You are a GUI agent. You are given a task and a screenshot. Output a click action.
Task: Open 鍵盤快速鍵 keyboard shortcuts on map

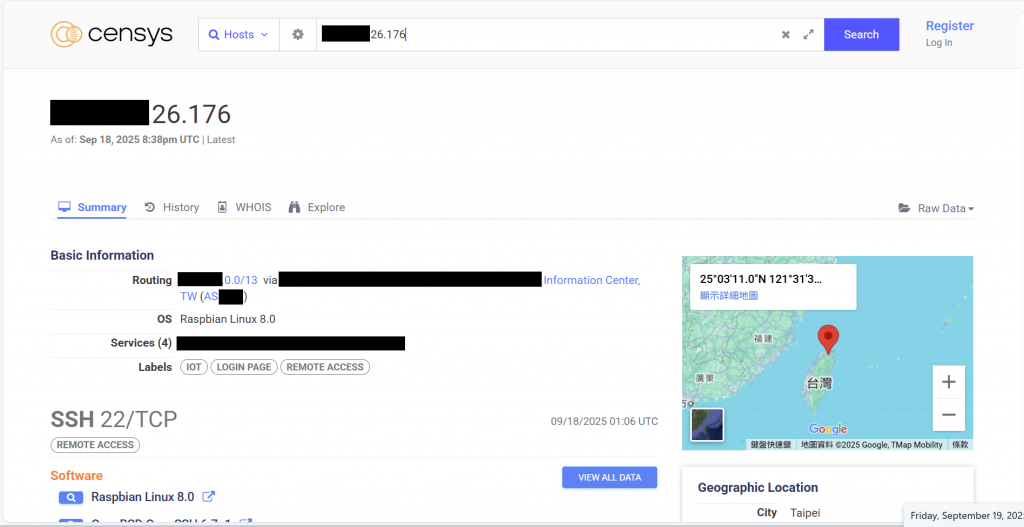coord(771,445)
